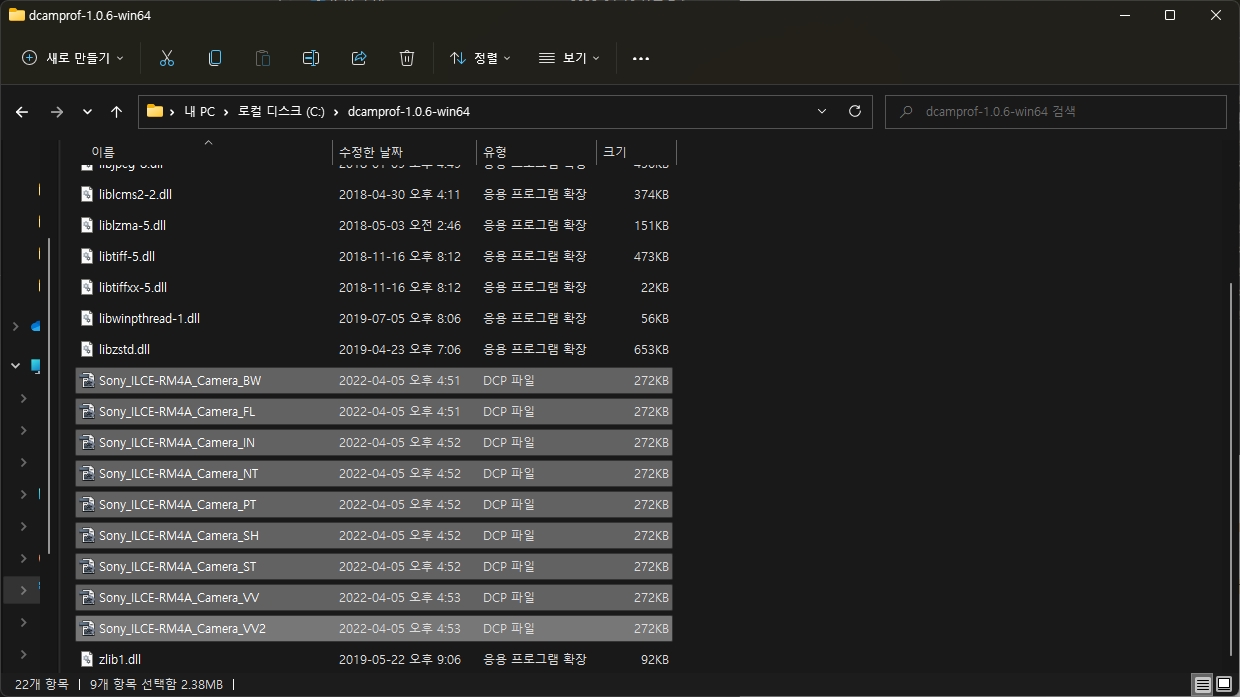Click the folder icon in address bar
Viewport: 1240px width, 697px height.
[155, 111]
